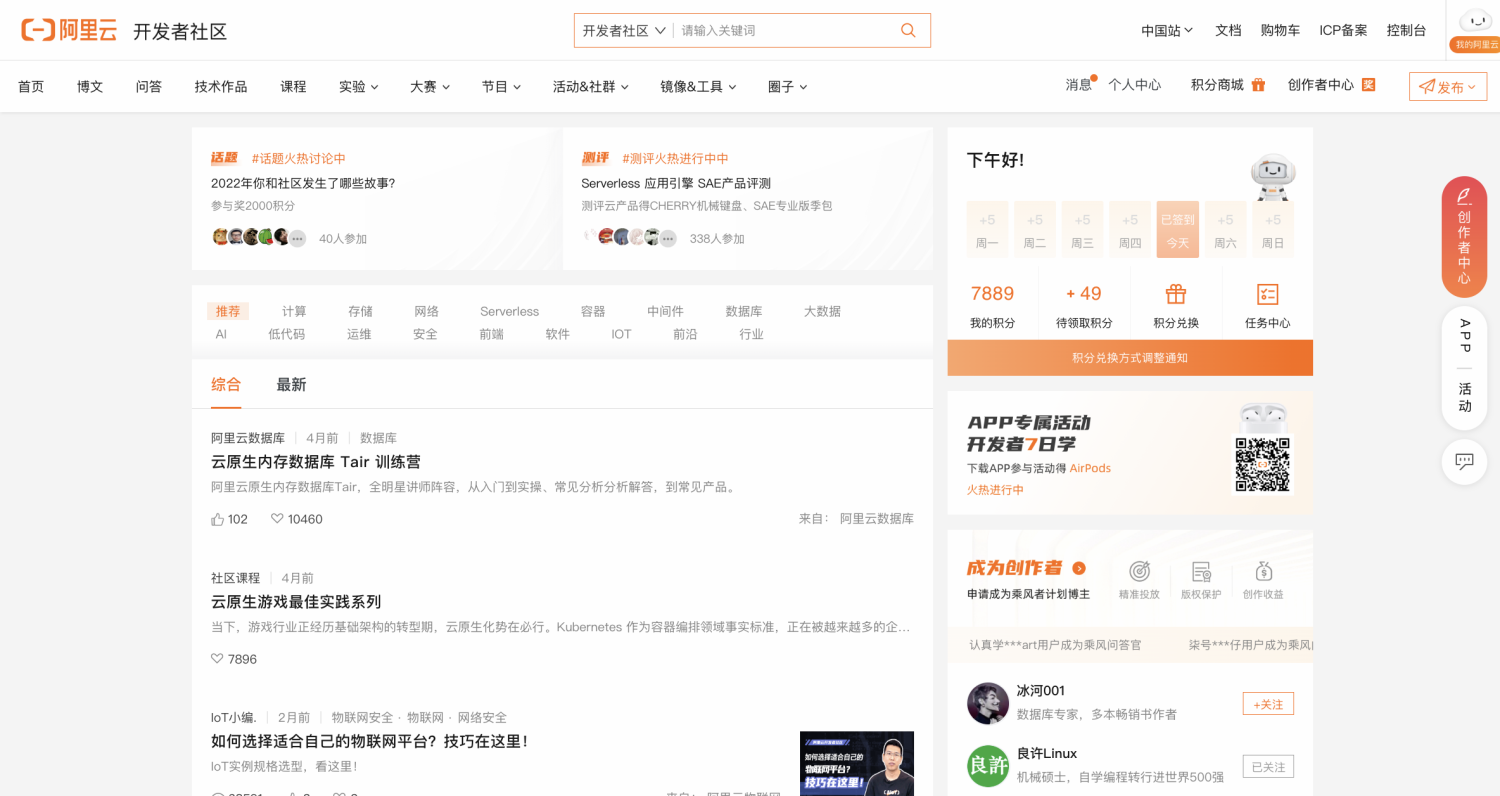Open the 节目 dropdown menu

(501, 87)
